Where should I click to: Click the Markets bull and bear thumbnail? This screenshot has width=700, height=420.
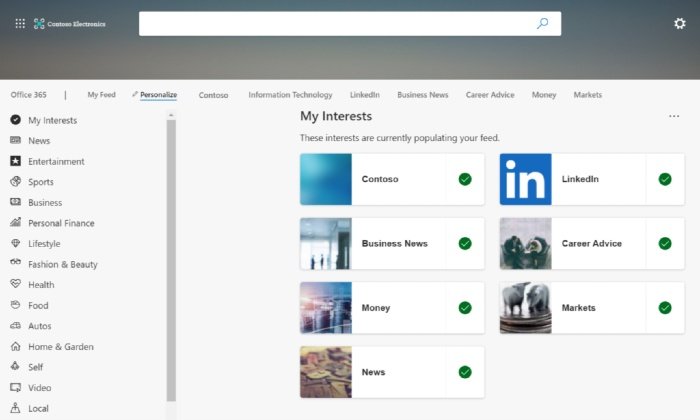(525, 308)
